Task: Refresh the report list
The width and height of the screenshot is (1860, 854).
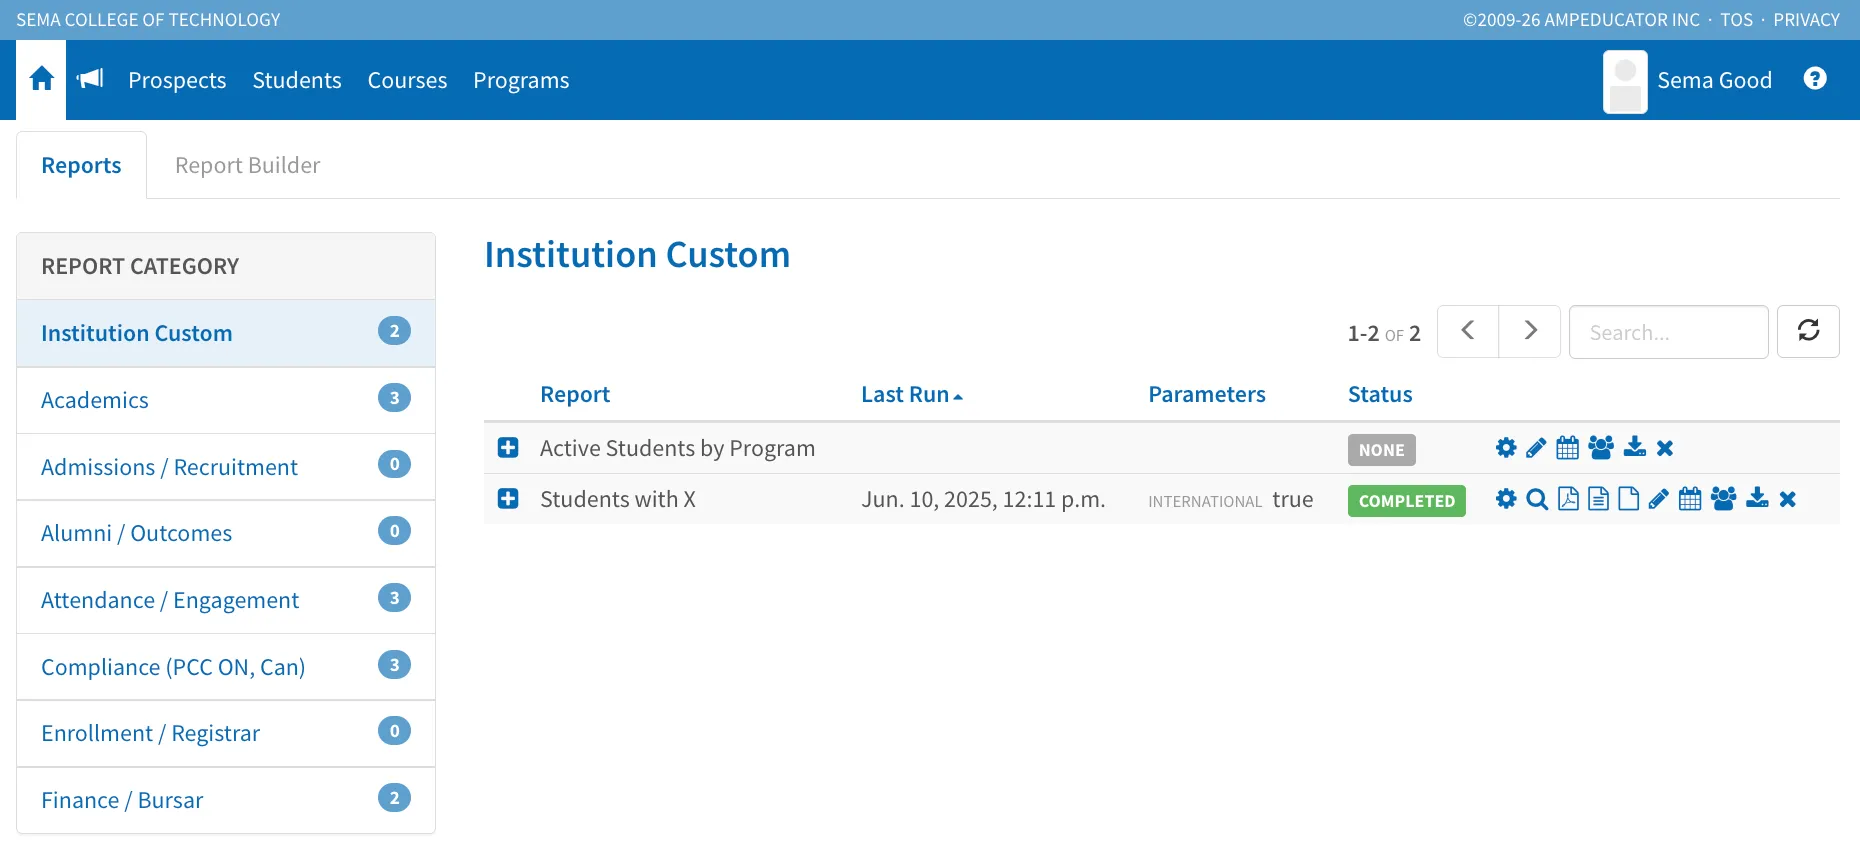Action: pyautogui.click(x=1808, y=331)
